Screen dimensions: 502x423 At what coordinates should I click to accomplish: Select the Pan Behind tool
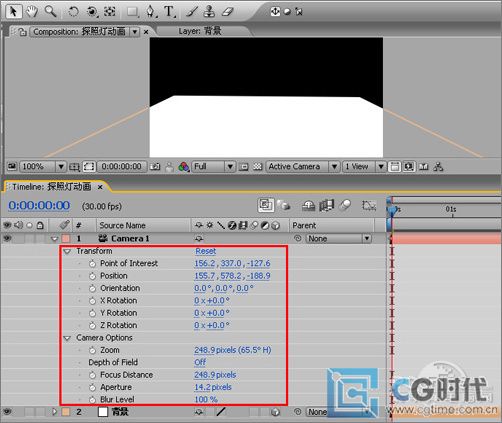109,12
